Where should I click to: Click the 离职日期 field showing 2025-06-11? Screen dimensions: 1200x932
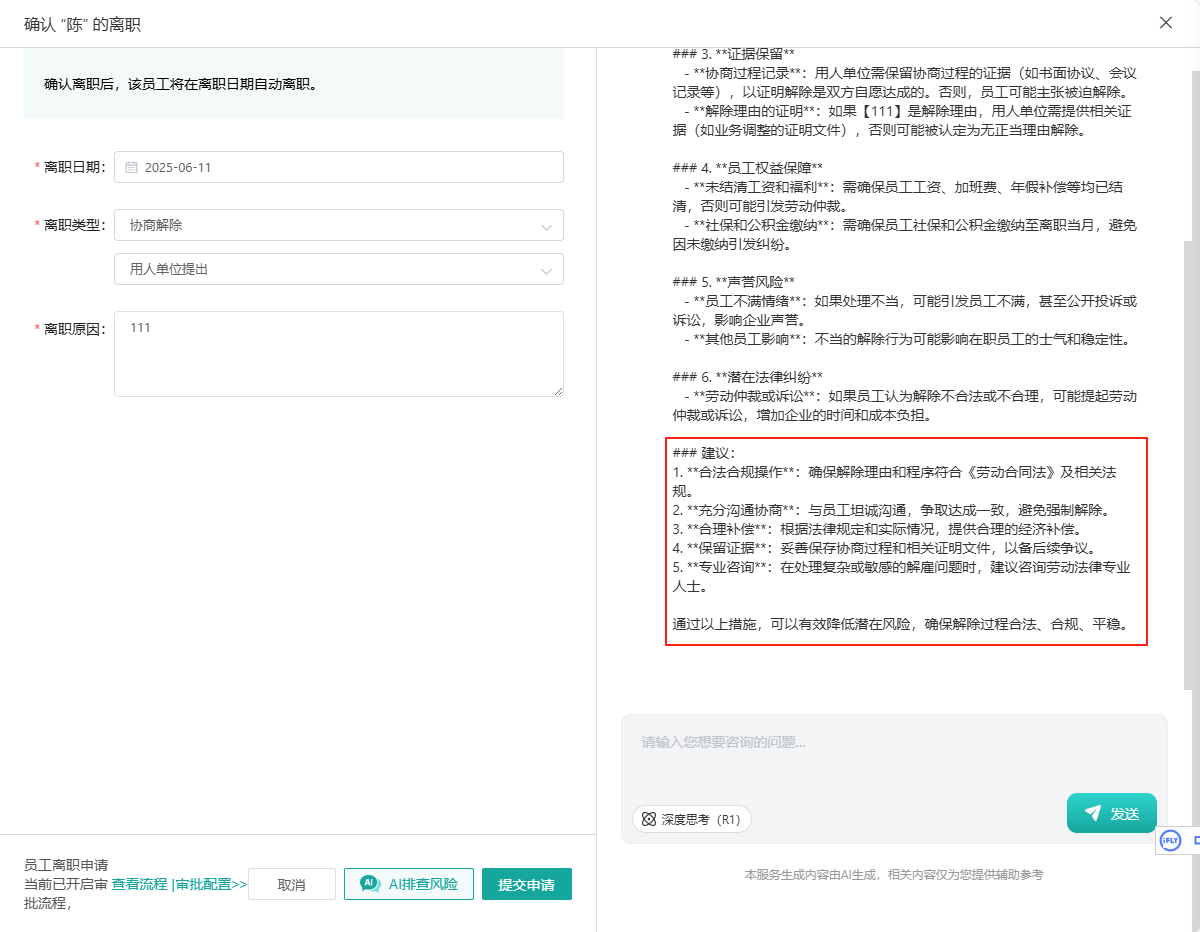[338, 168]
